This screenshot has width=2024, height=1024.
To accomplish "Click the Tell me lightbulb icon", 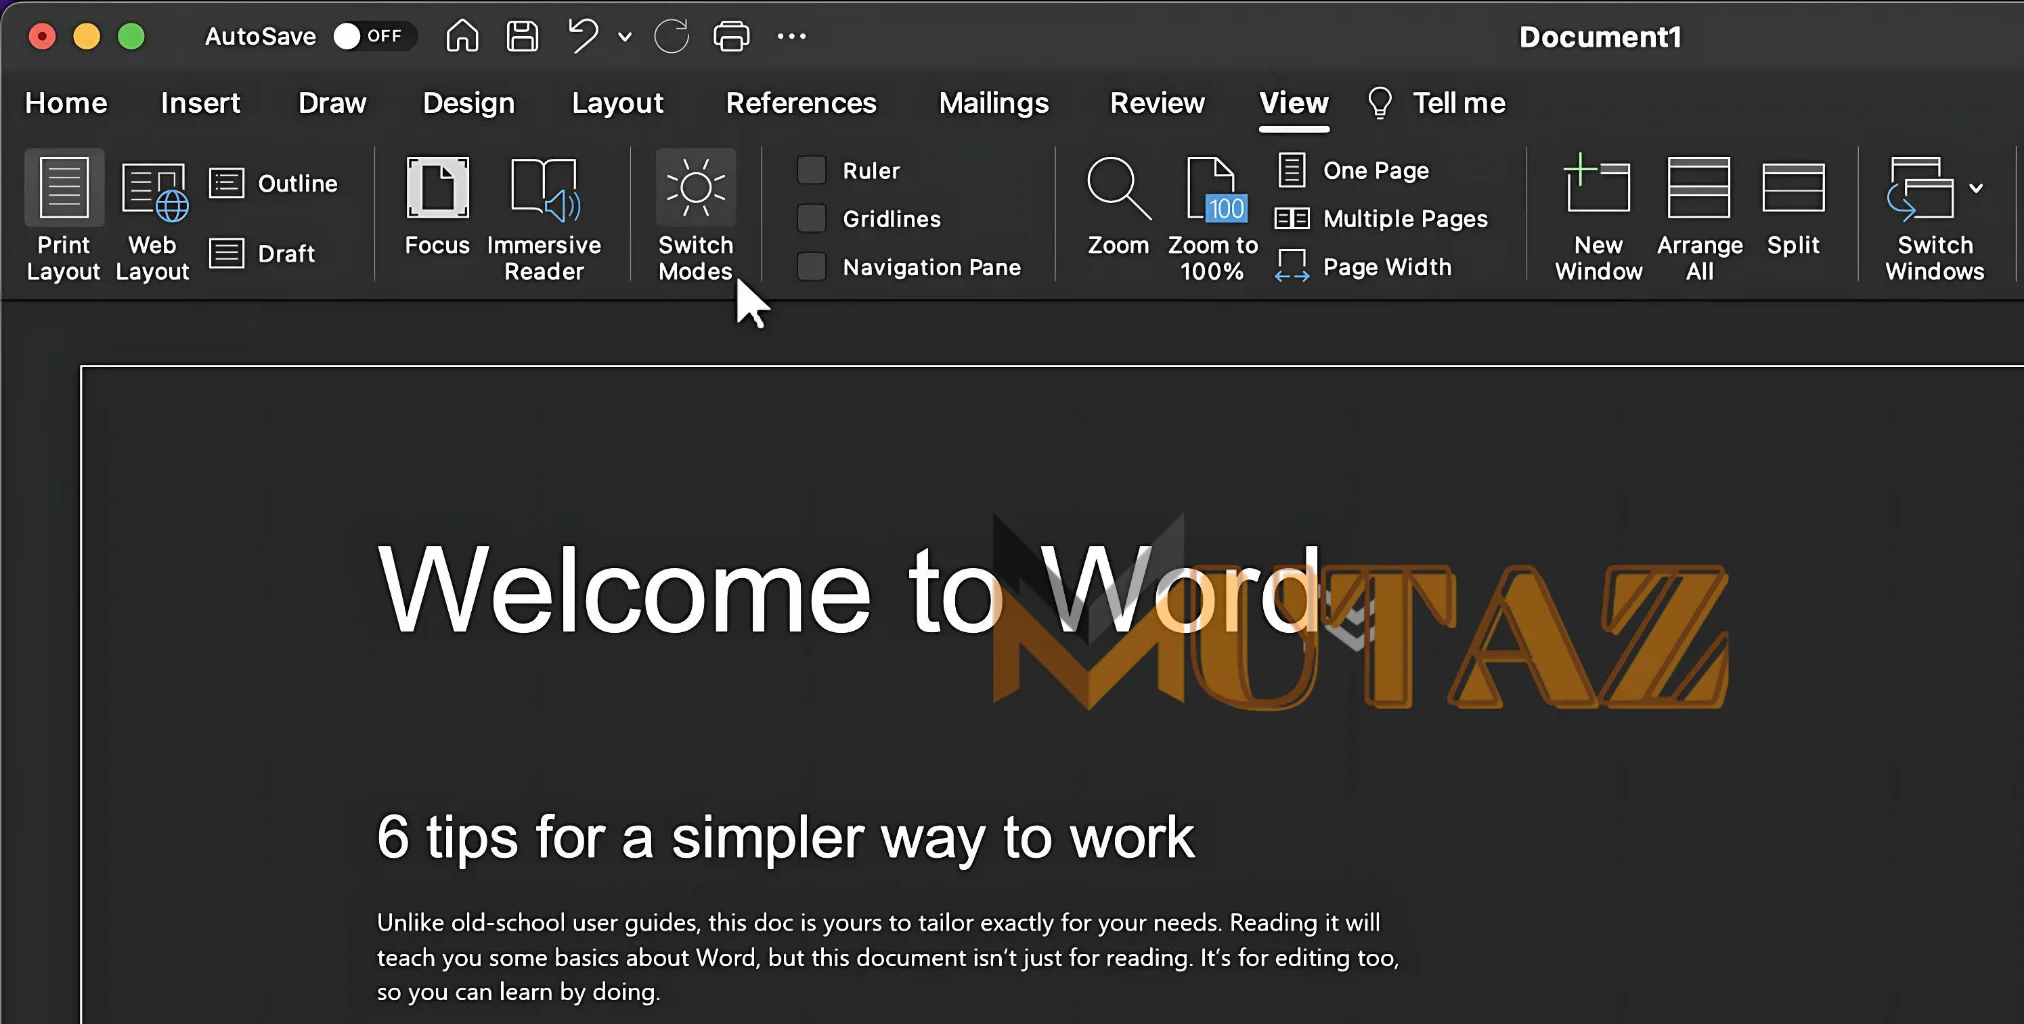I will tap(1380, 103).
